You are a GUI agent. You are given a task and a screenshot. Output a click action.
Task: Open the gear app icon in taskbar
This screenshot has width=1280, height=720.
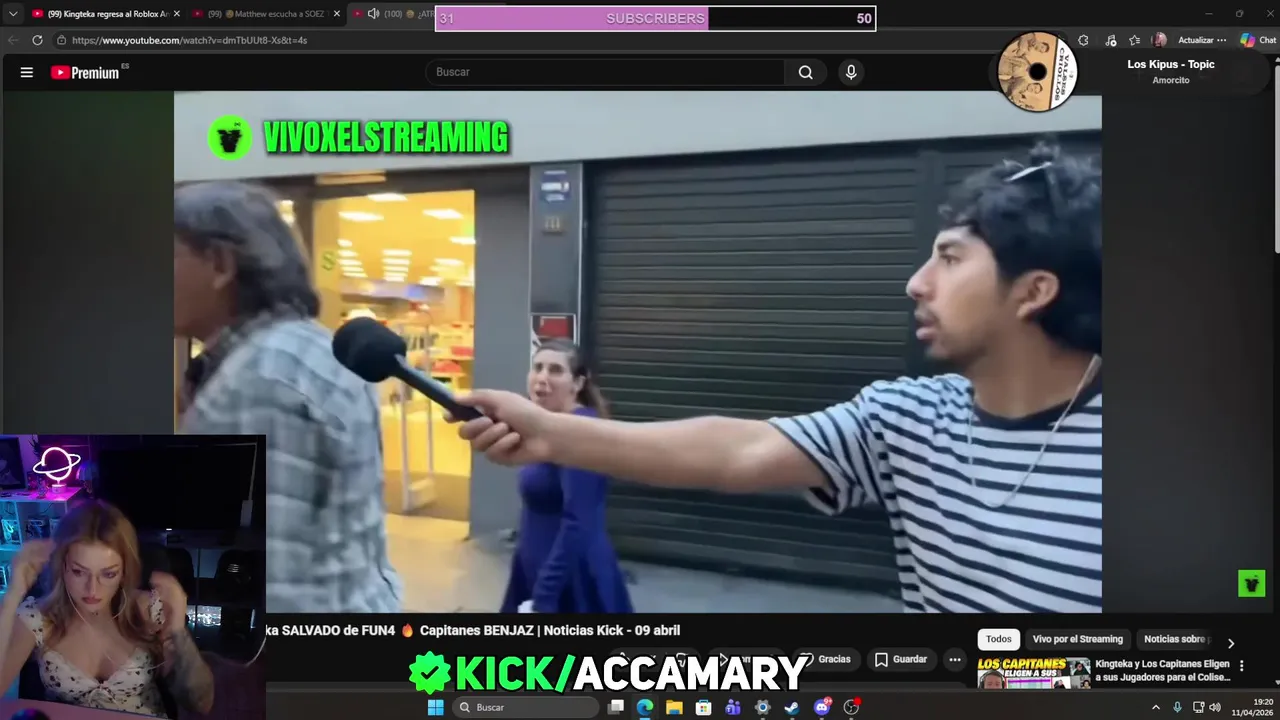coord(762,707)
